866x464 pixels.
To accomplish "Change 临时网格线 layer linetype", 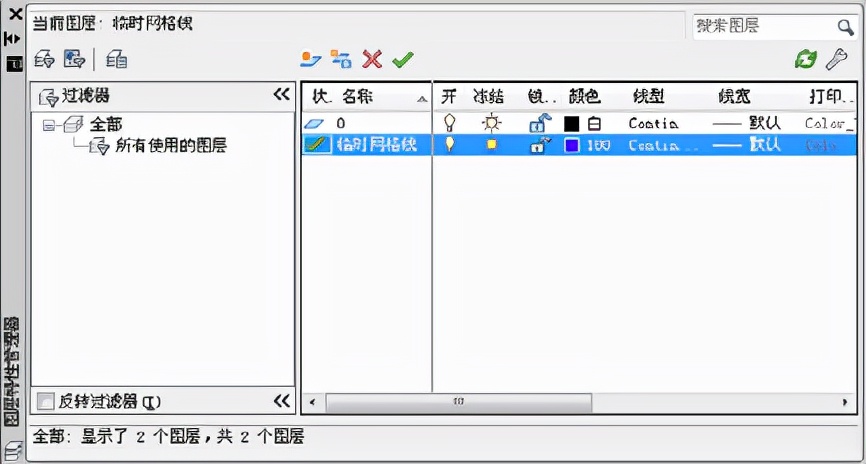I will coord(663,145).
